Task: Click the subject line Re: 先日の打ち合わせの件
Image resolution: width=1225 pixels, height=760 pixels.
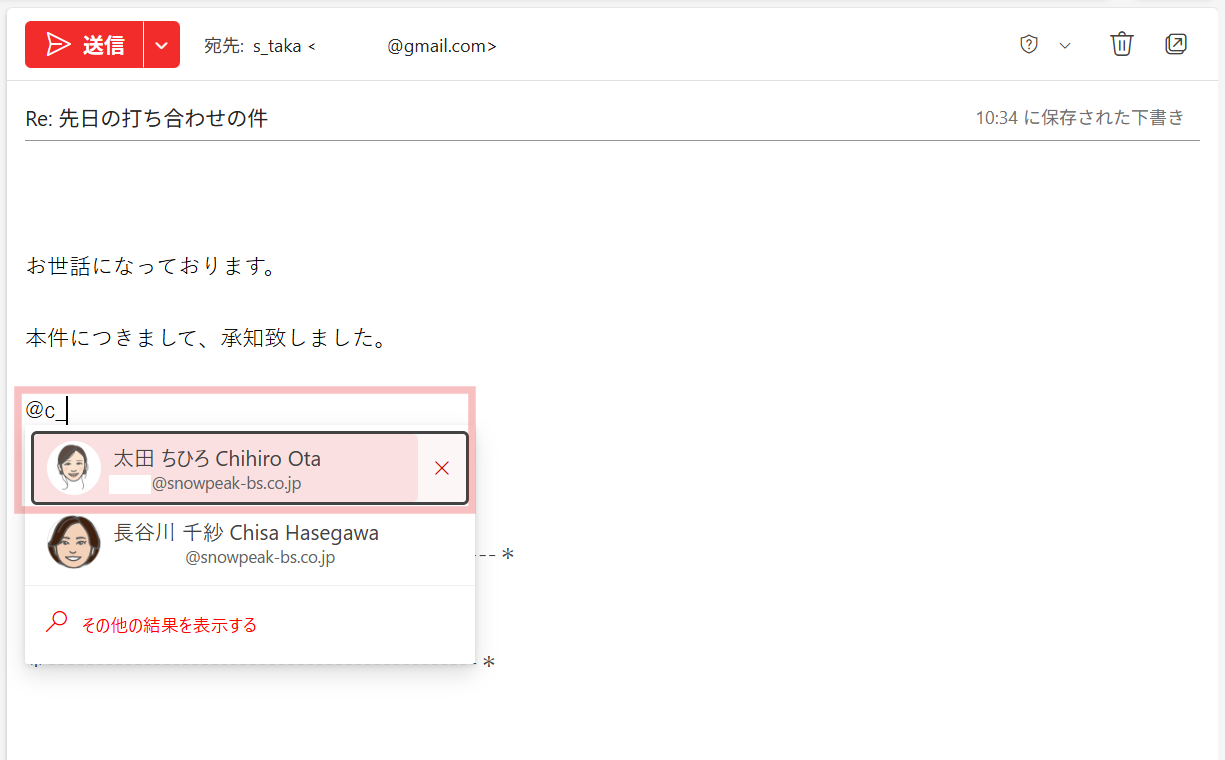Action: tap(147, 119)
